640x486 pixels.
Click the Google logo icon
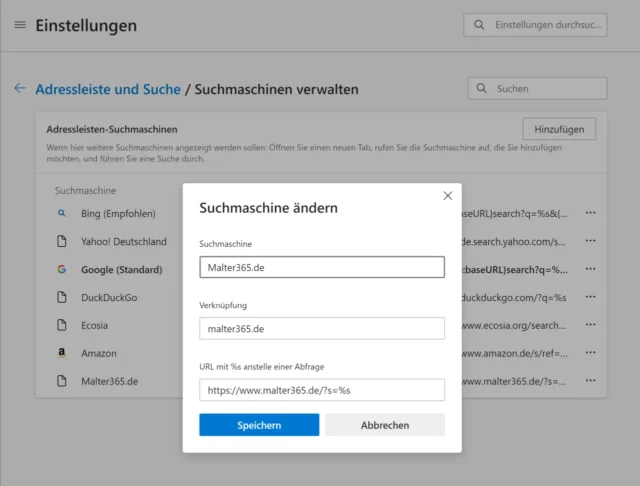(x=61, y=269)
